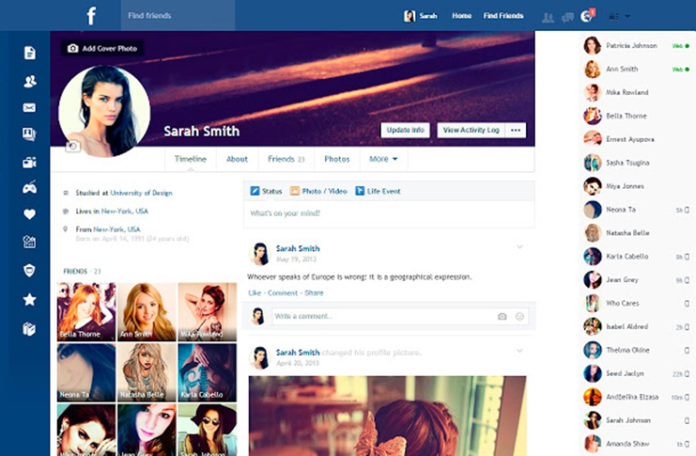Image resolution: width=696 pixels, height=456 pixels.
Task: Expand the More dropdown on profile tabs
Action: (383, 159)
